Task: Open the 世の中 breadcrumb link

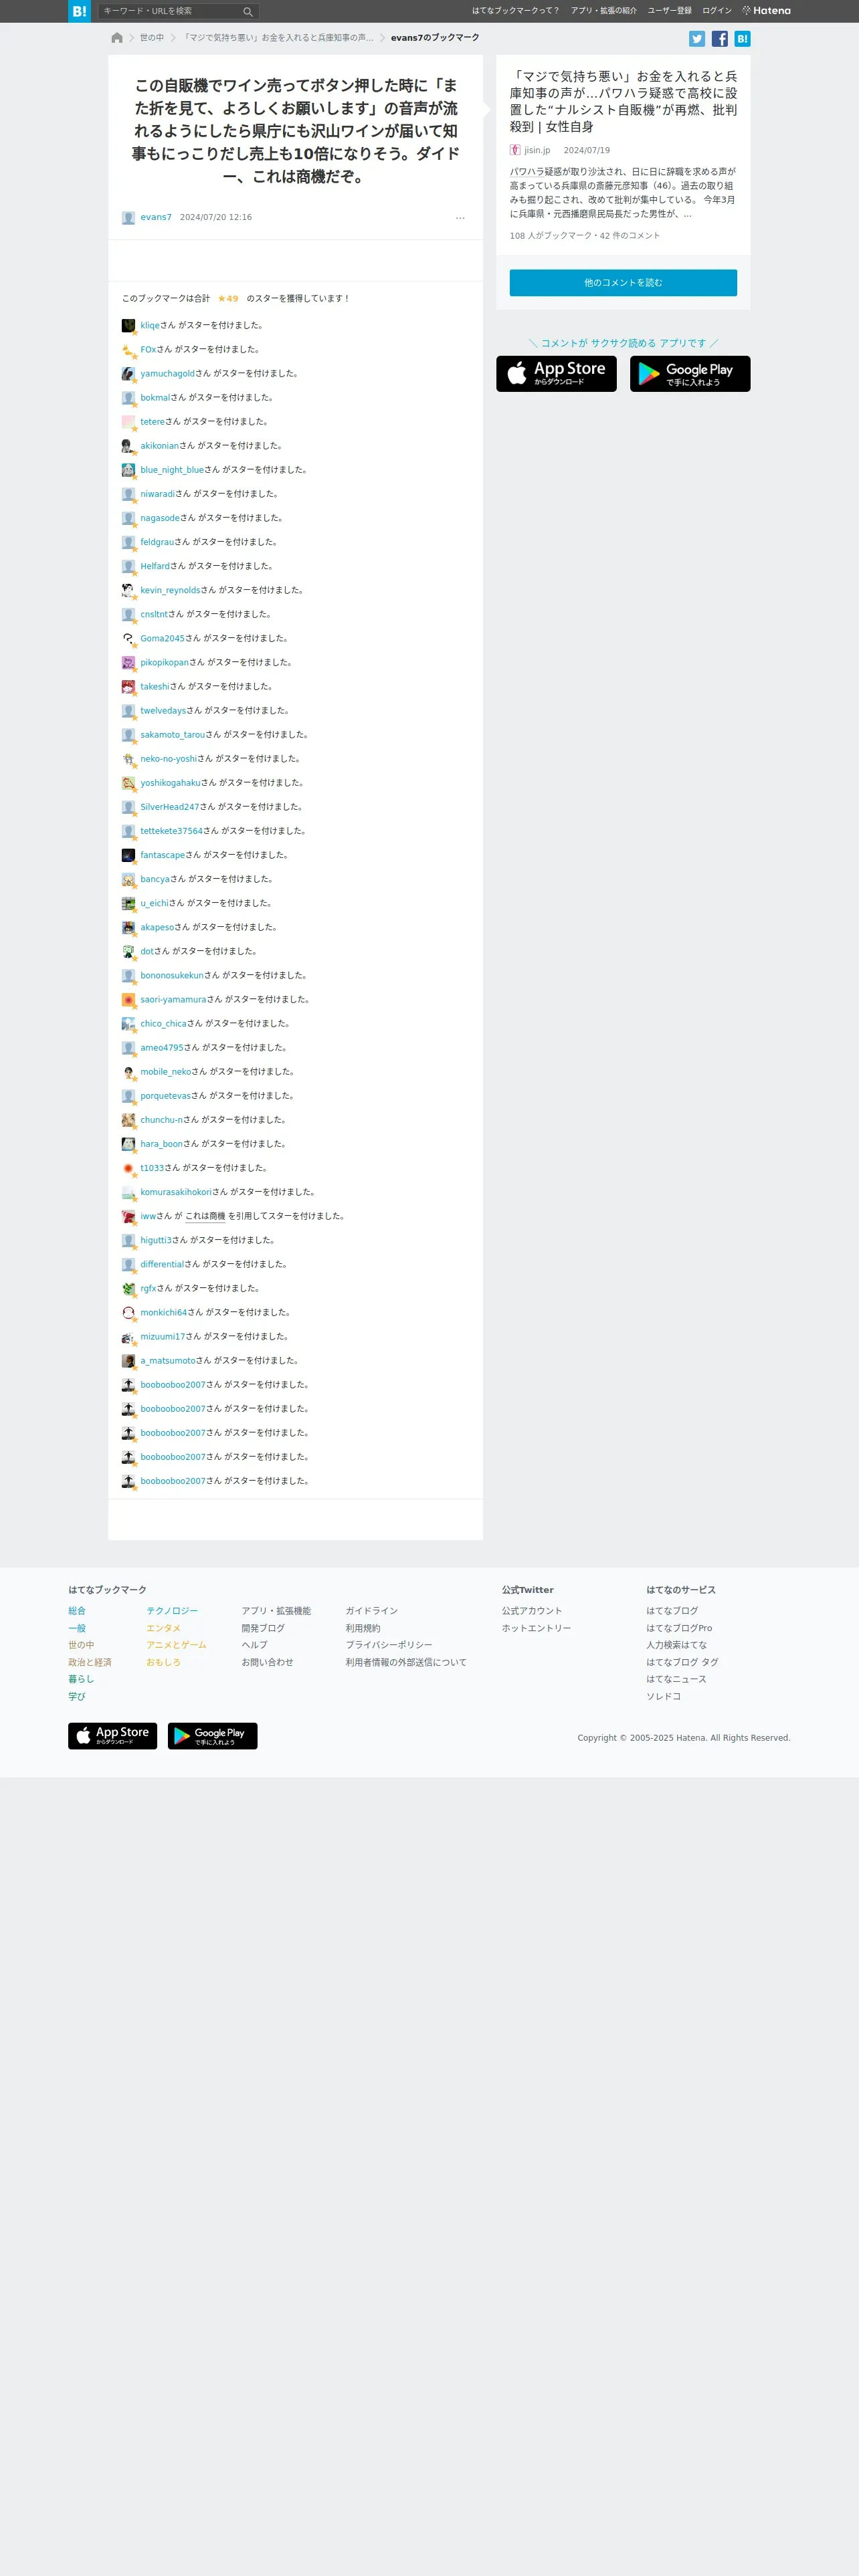Action: pos(152,38)
